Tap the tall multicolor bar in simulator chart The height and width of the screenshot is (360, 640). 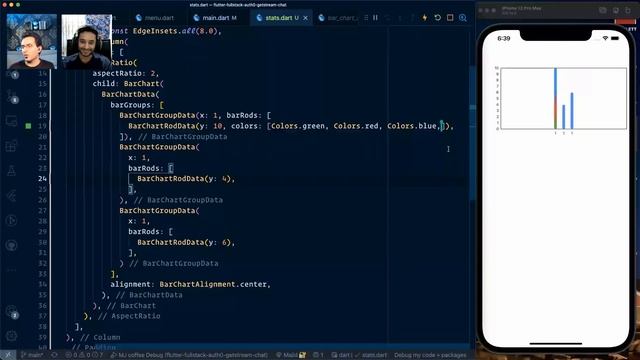556,98
